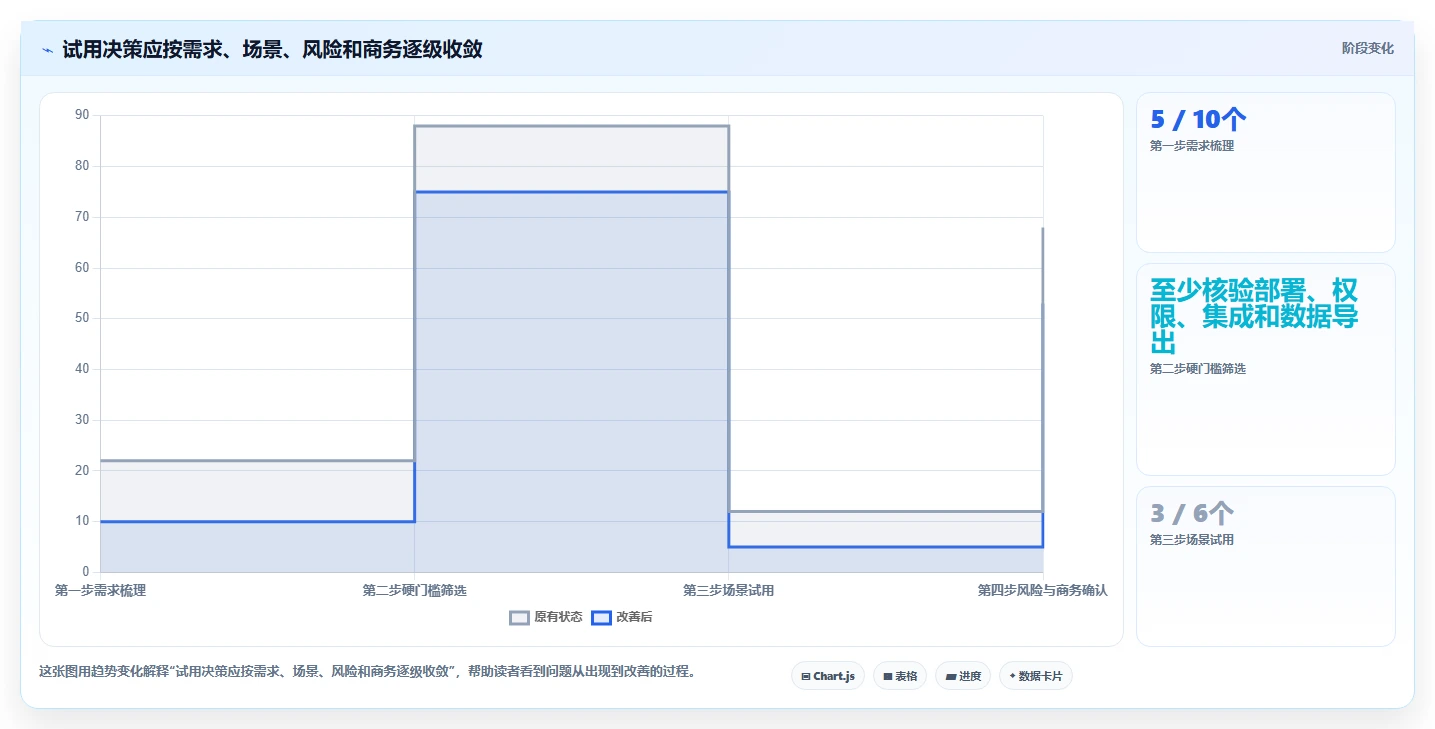This screenshot has width=1435, height=729.
Task: Click the 阶段变化 label in header
Action: point(1367,49)
